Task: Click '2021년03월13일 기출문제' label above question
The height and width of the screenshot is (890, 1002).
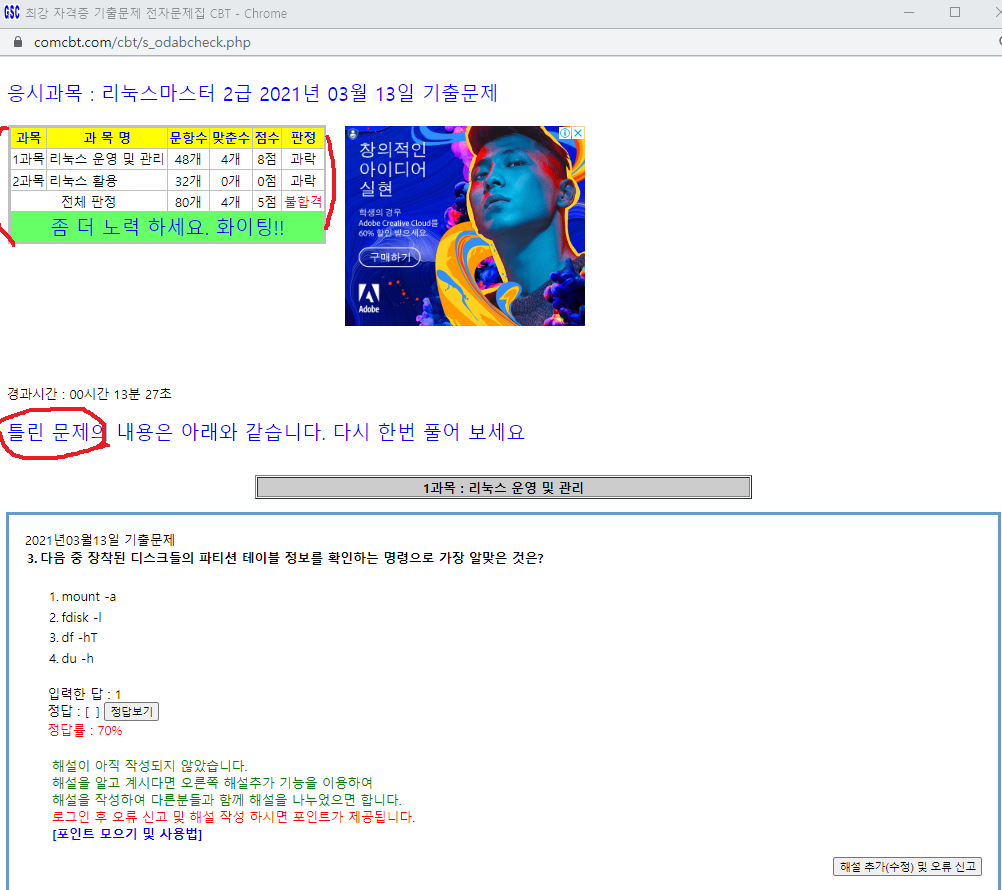Action: 100,540
